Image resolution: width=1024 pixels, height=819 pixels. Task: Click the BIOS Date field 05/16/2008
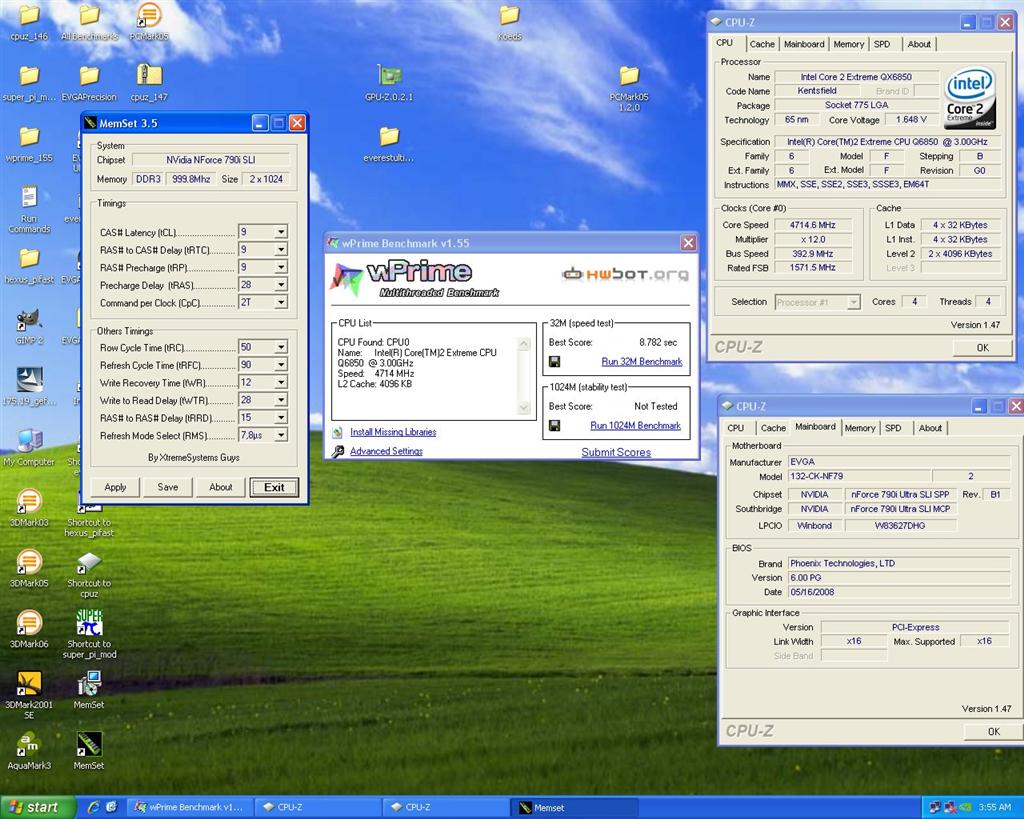[x=900, y=592]
